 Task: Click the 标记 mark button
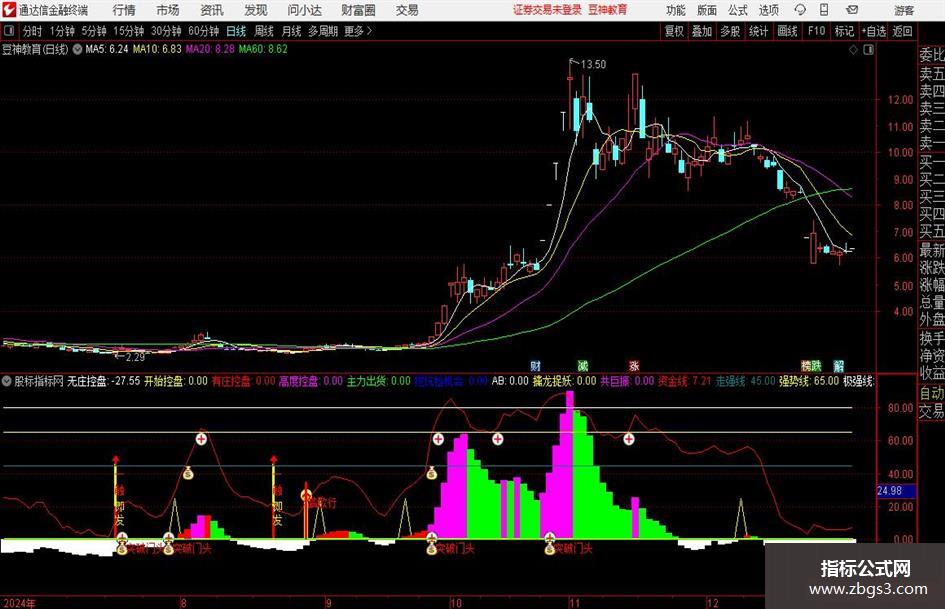pyautogui.click(x=844, y=31)
